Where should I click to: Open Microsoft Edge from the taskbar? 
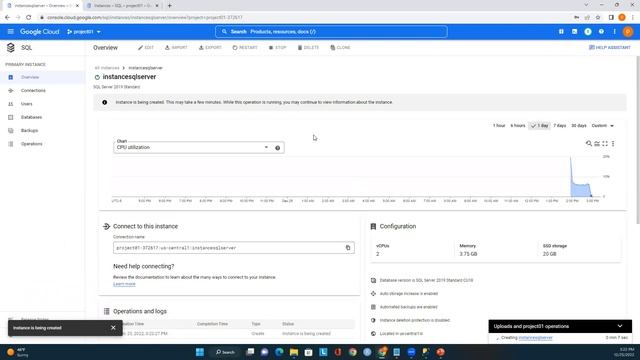[x=279, y=352]
